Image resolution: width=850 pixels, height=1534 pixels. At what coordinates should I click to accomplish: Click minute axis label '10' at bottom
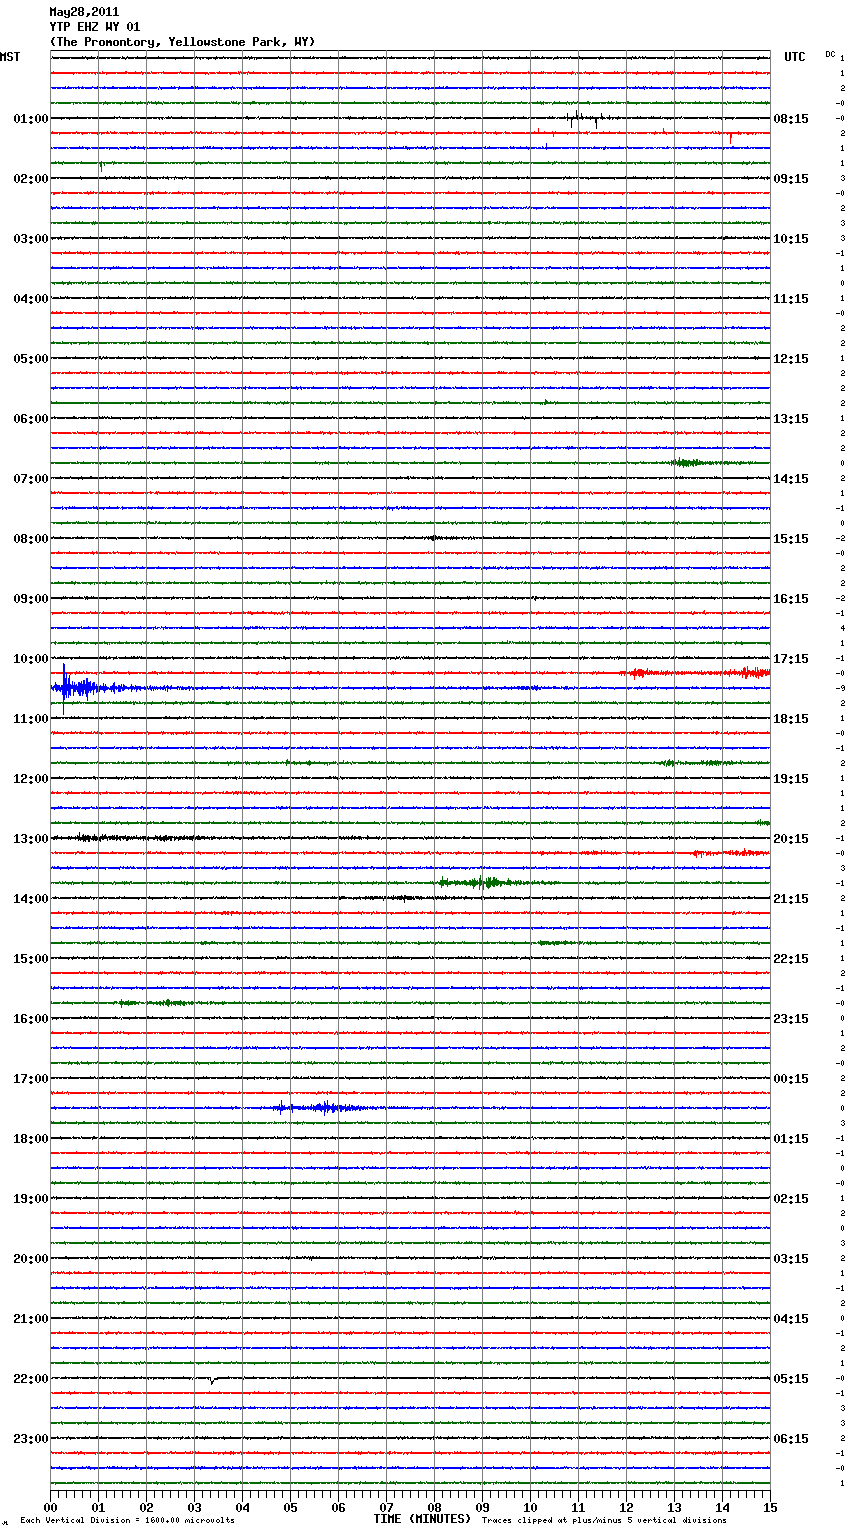coord(530,1507)
